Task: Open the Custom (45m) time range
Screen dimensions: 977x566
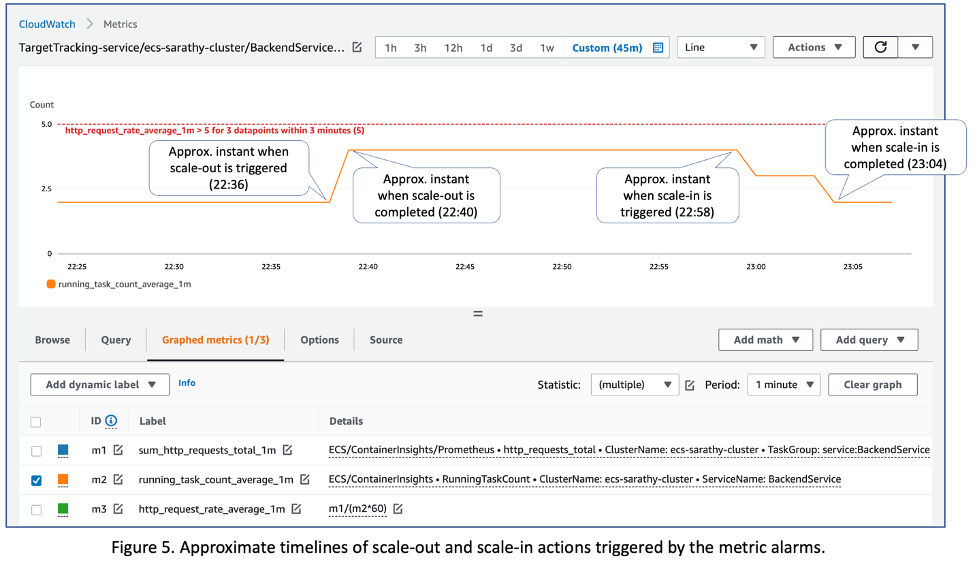Action: 607,48
